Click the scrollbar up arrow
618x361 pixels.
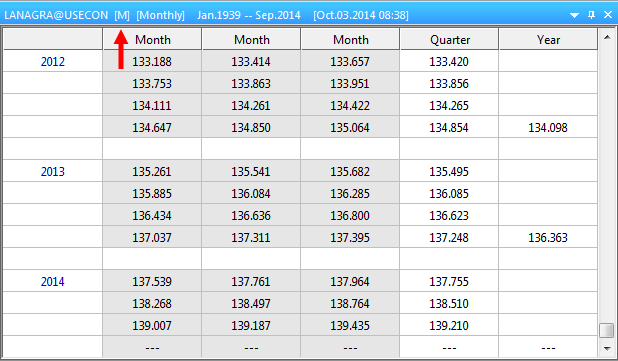coord(607,37)
